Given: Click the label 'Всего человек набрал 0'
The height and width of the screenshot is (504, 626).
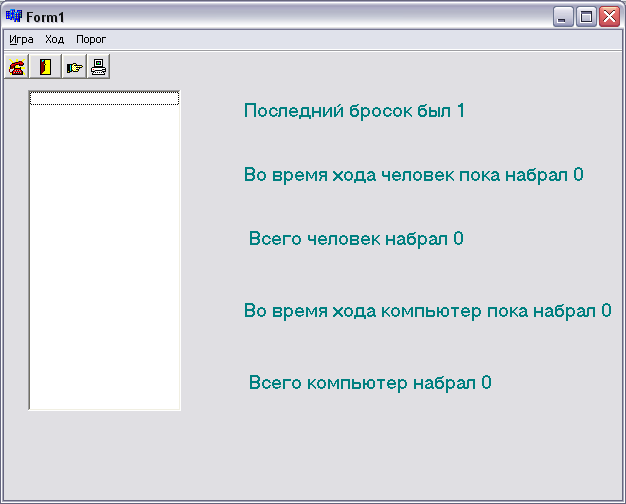Looking at the screenshot, I should click(356, 239).
